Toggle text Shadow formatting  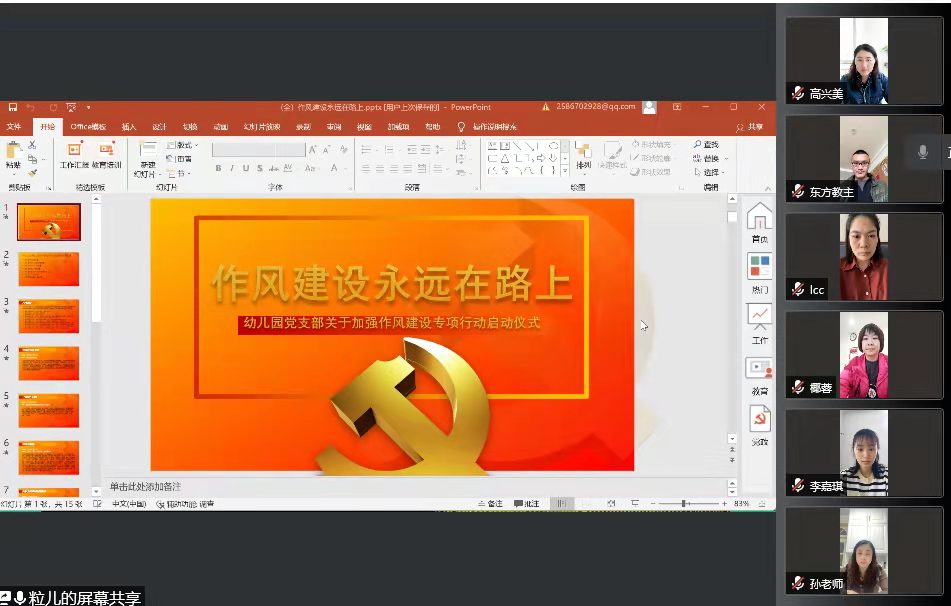pyautogui.click(x=260, y=168)
